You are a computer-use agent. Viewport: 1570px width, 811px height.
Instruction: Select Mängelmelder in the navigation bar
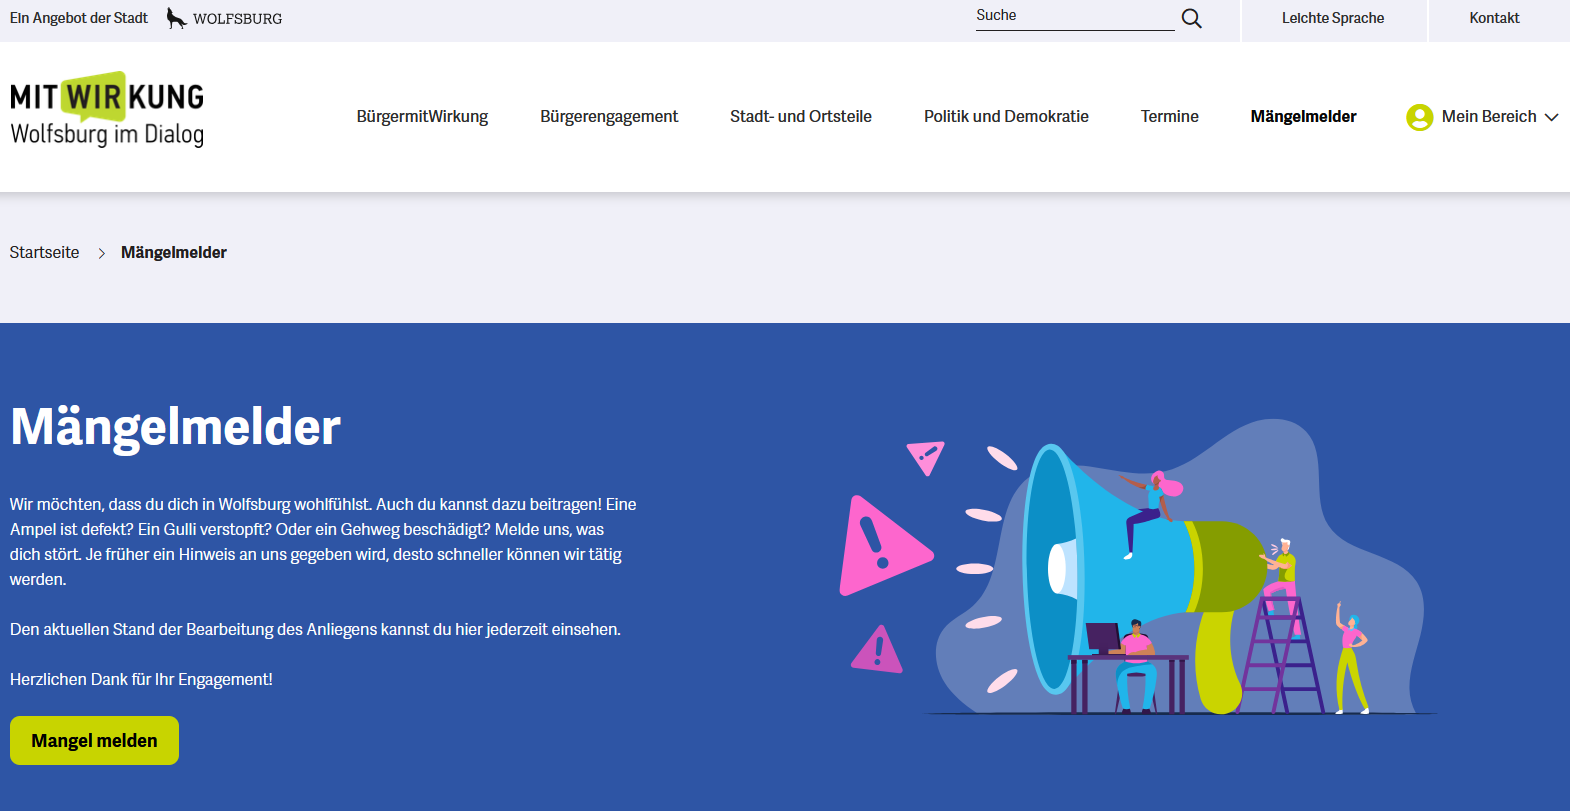(1303, 117)
